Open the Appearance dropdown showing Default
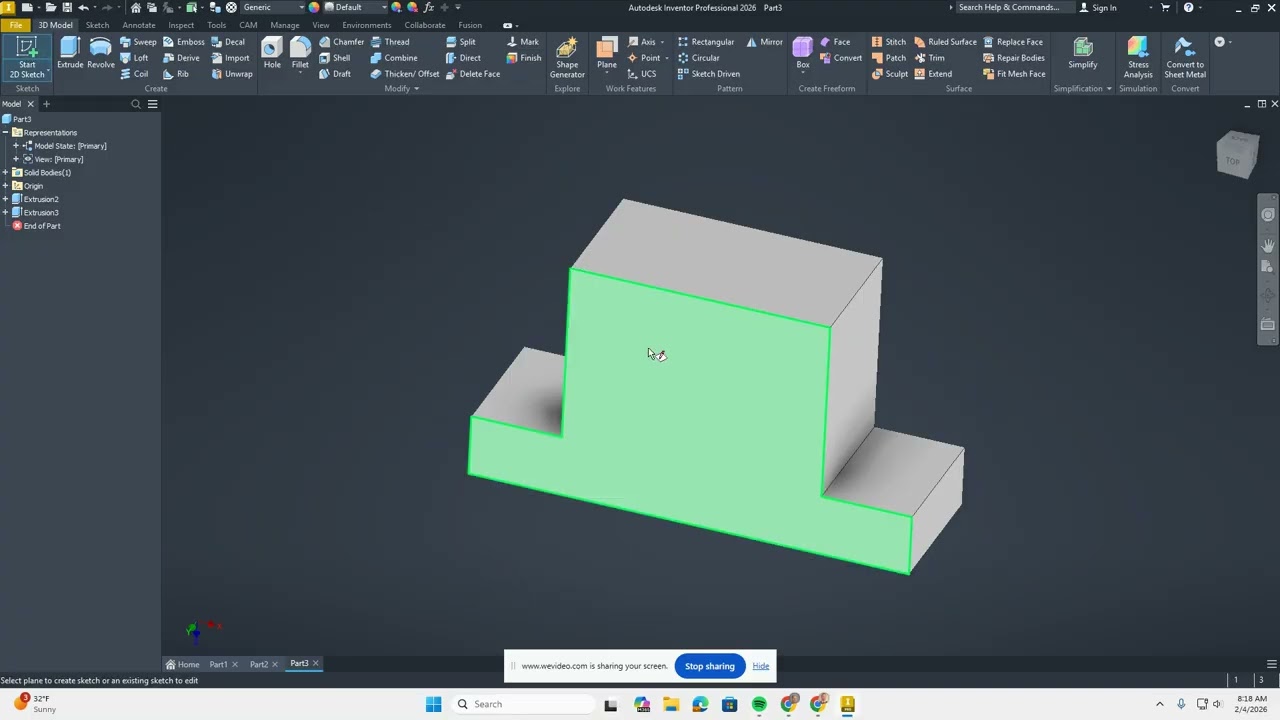Viewport: 1280px width, 720px height. [355, 7]
